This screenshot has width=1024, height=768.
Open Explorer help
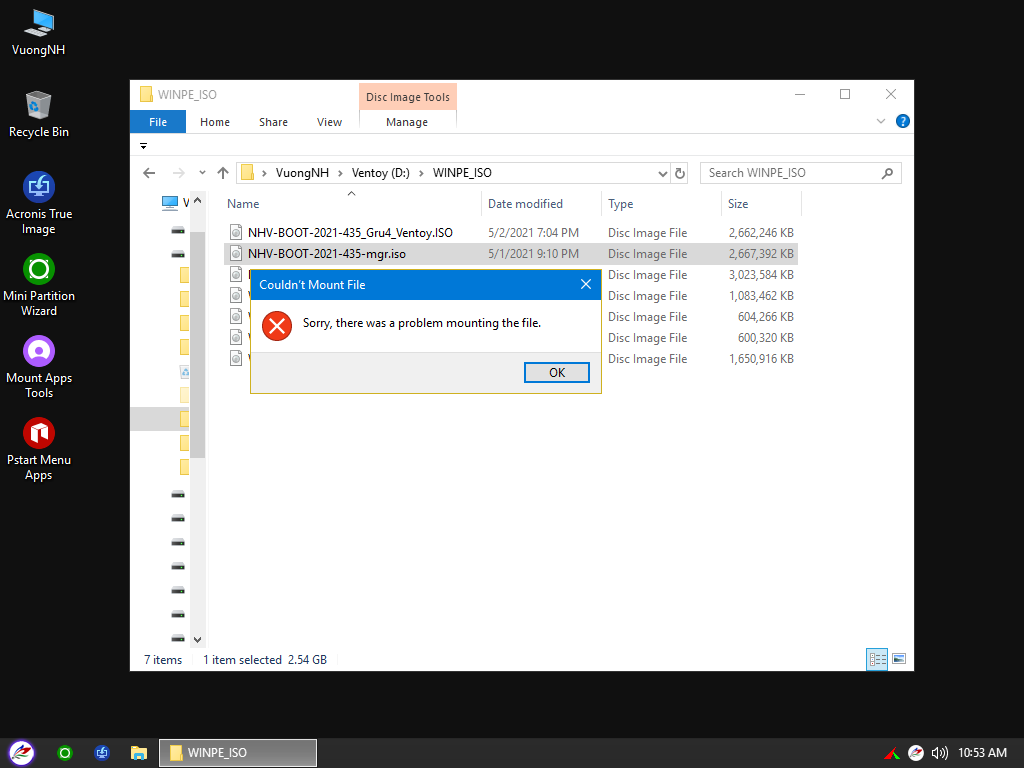coord(903,121)
